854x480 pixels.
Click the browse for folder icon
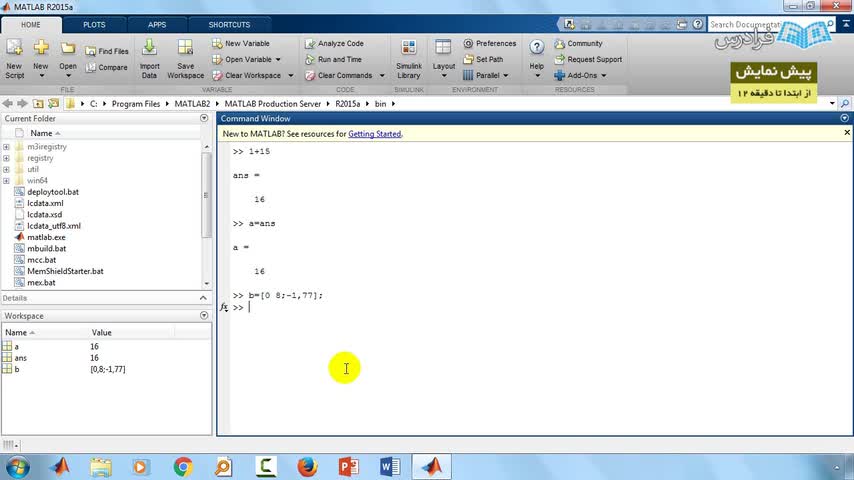53,104
